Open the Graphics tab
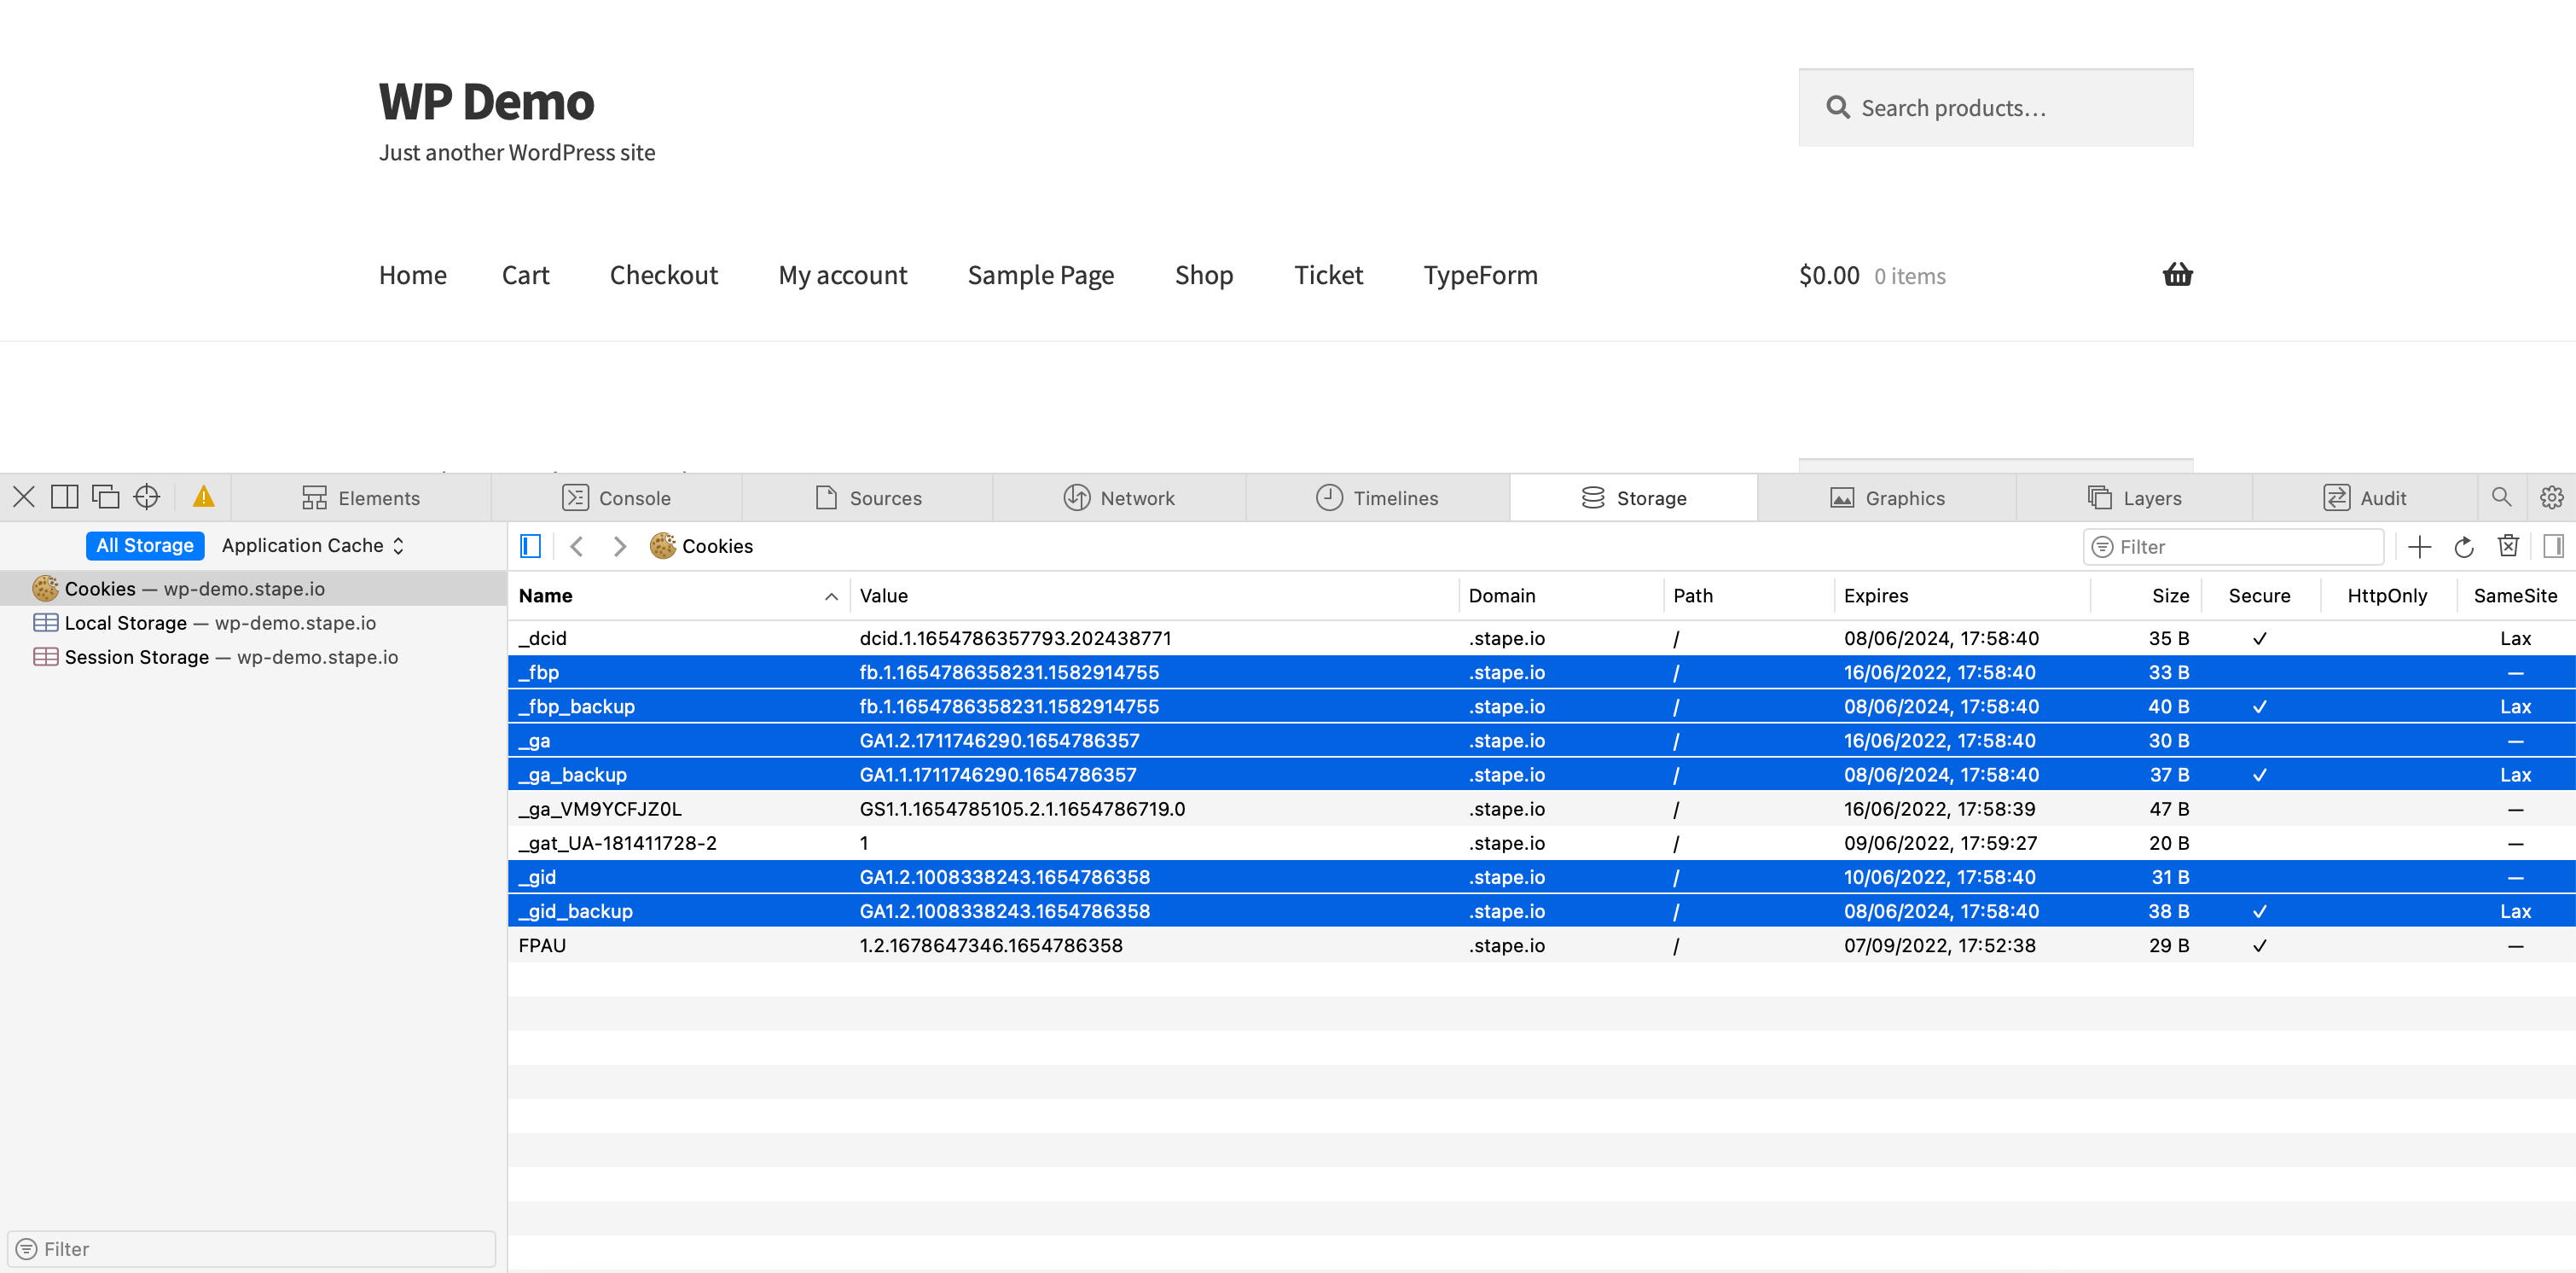This screenshot has width=2576, height=1273. coord(1887,498)
